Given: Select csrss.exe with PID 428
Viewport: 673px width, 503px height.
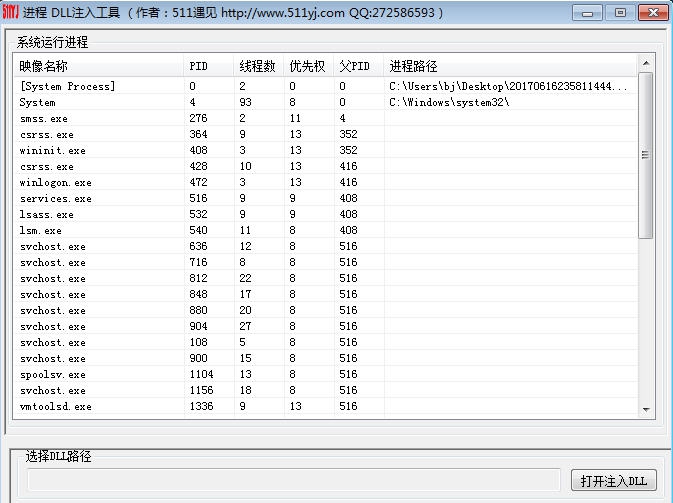Looking at the screenshot, I should click(325, 166).
